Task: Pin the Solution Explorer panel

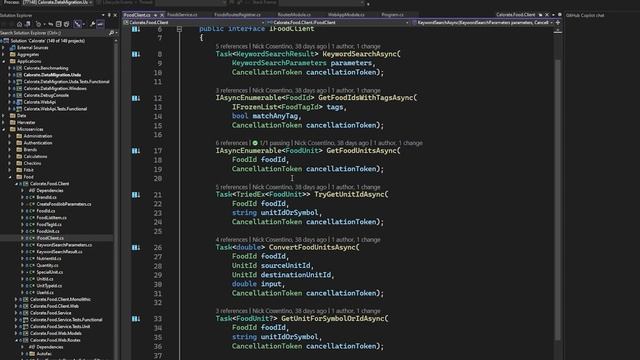Action: (109, 16)
